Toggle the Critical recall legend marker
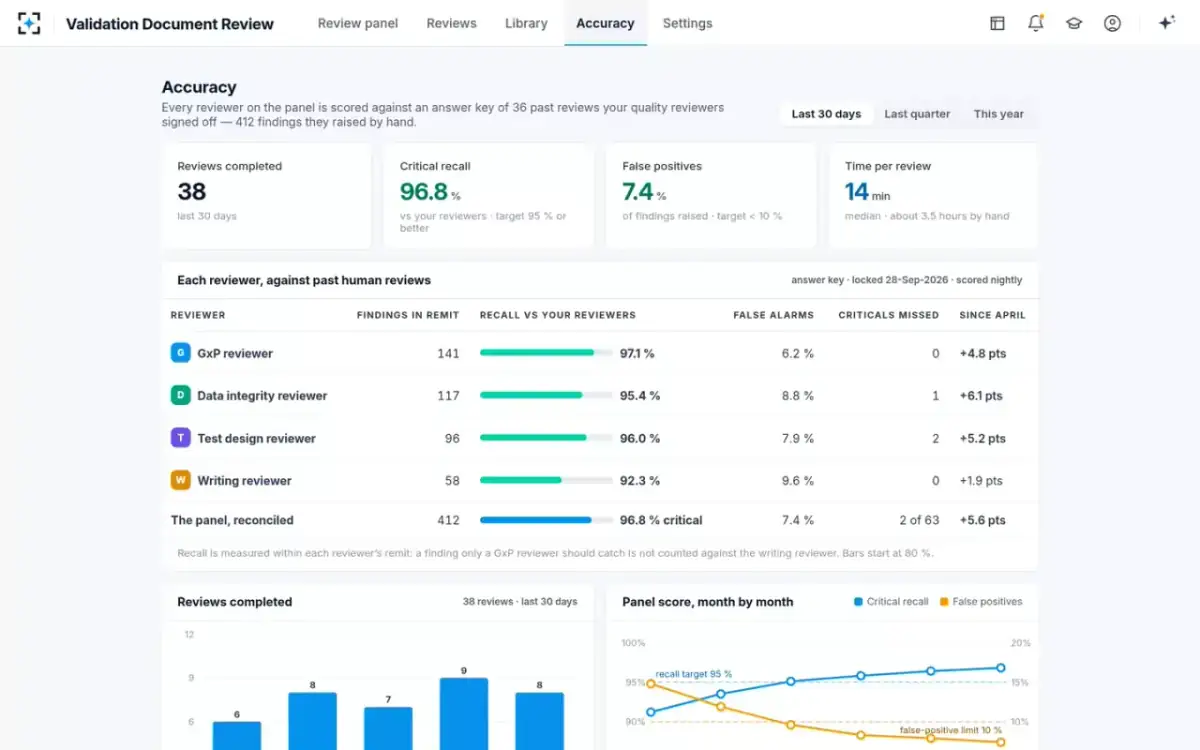The height and width of the screenshot is (750, 1200). click(x=858, y=602)
